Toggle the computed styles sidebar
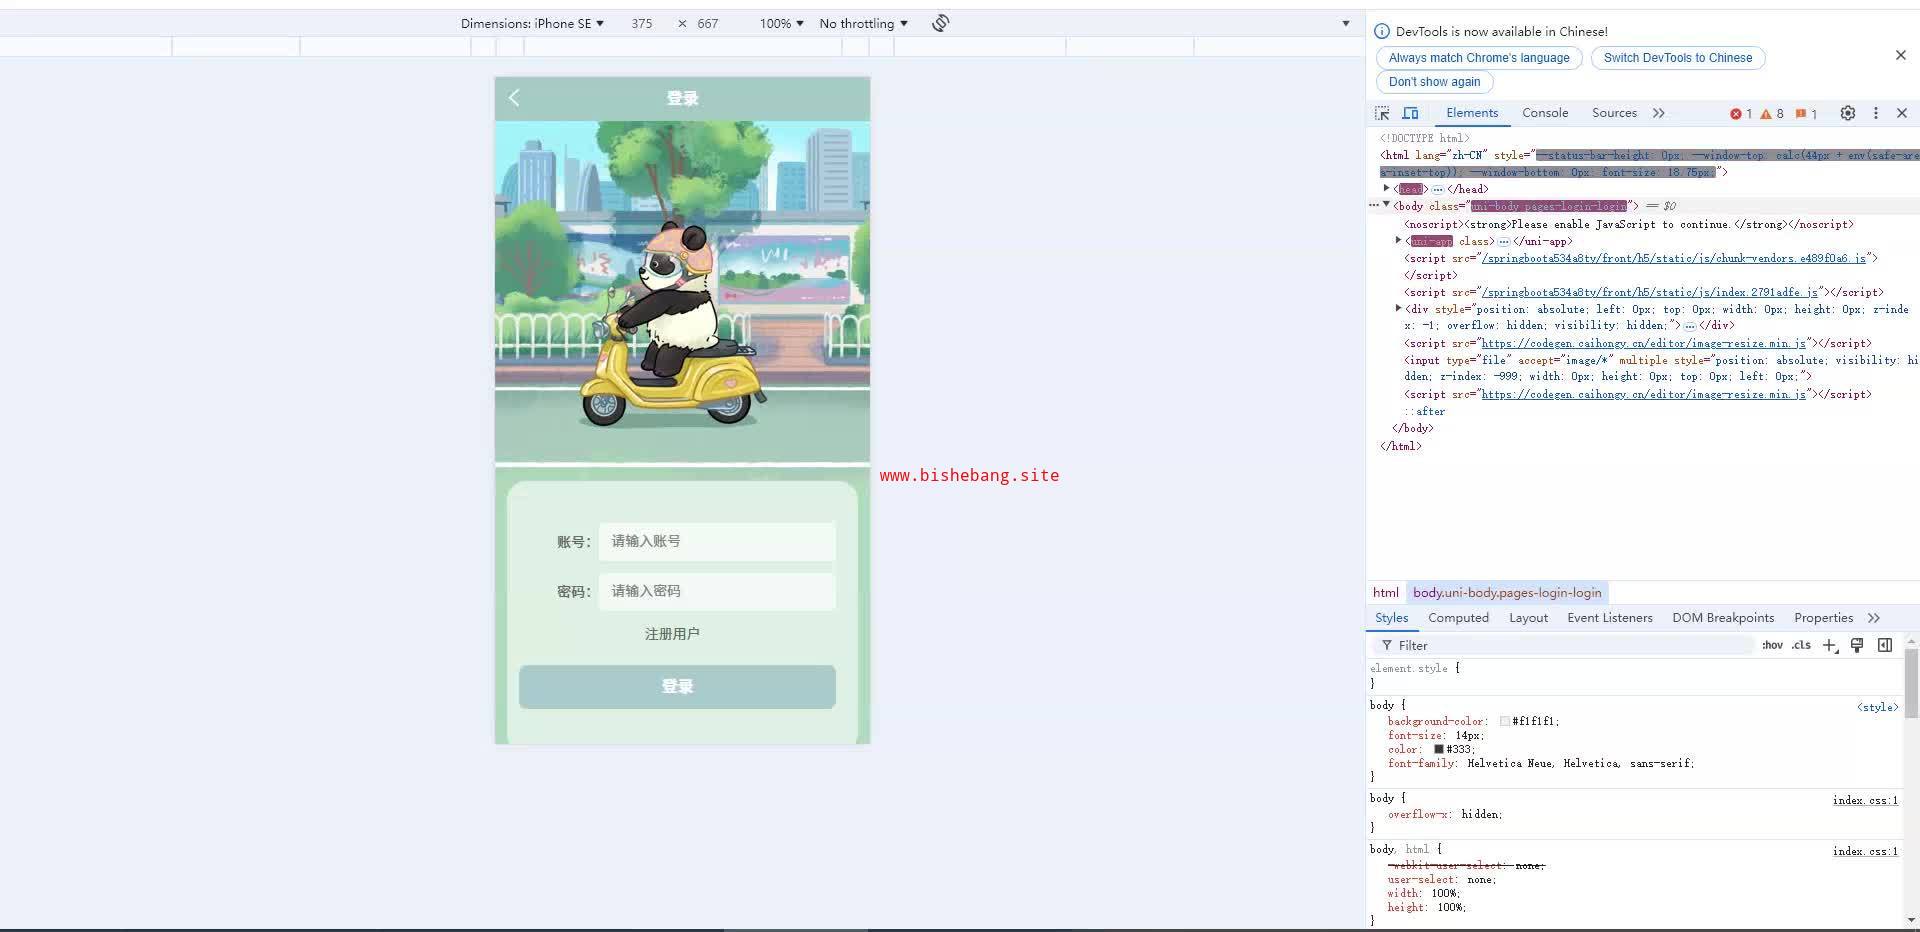Viewport: 1920px width, 932px height. 1885,645
